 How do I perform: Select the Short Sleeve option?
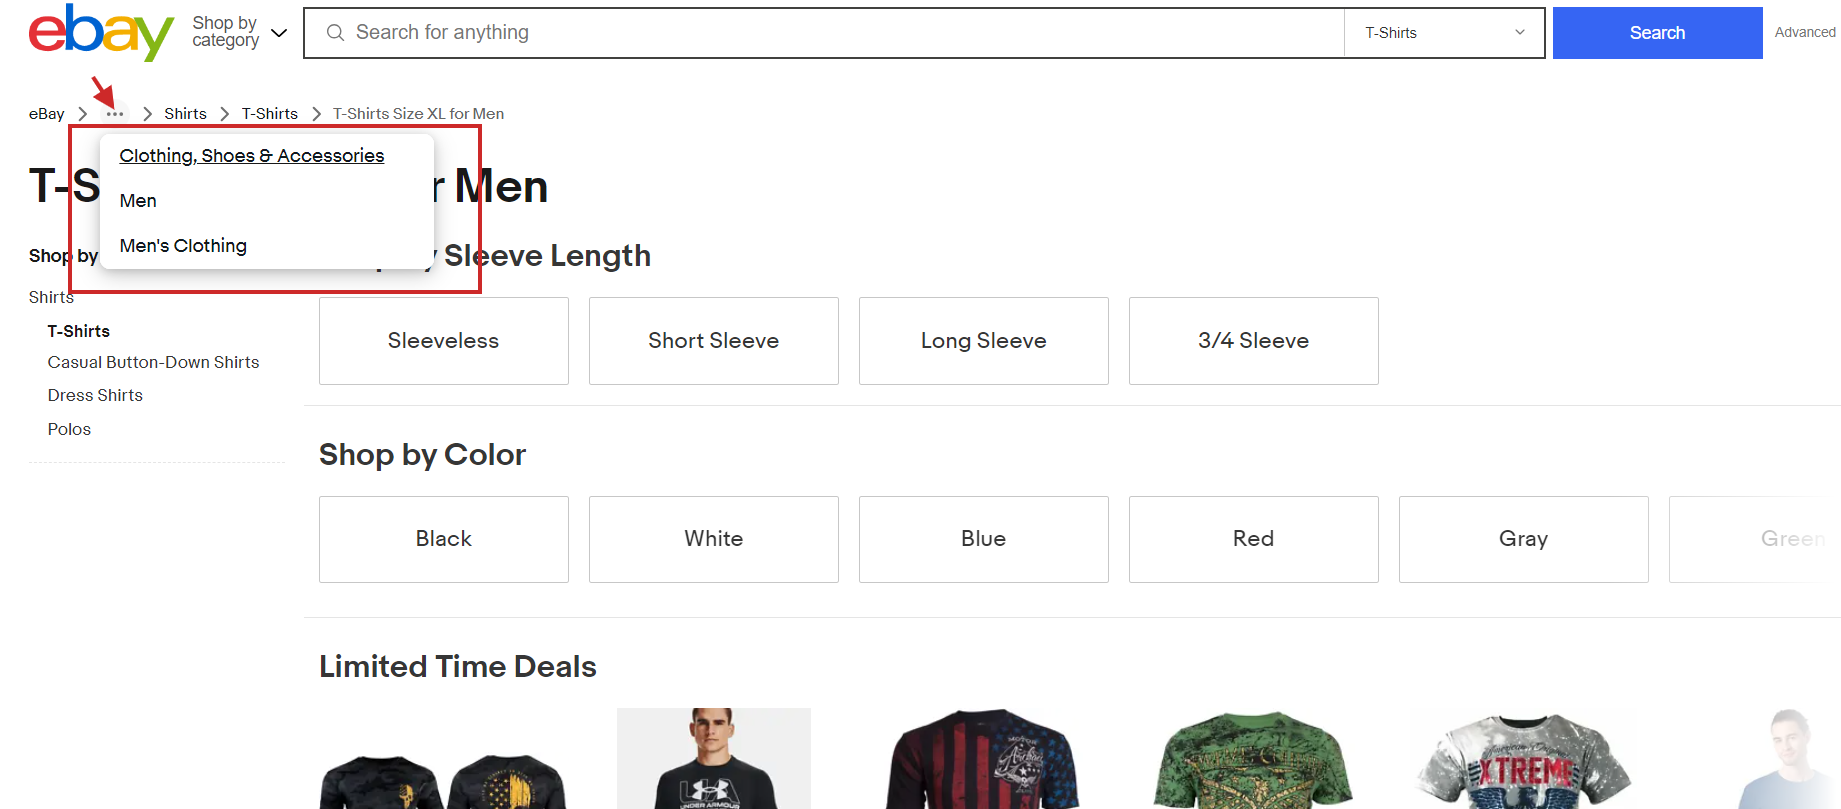[713, 341]
